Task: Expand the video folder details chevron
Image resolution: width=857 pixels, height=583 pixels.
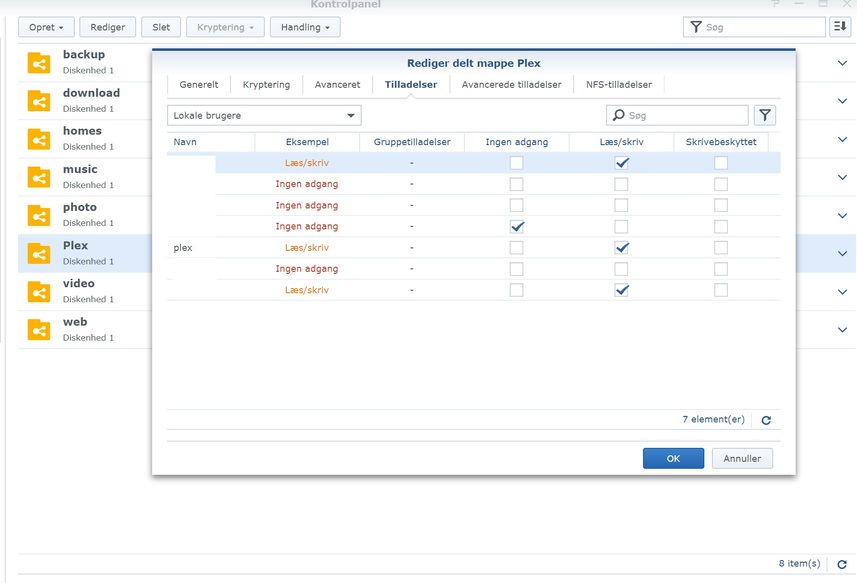Action: (x=842, y=292)
